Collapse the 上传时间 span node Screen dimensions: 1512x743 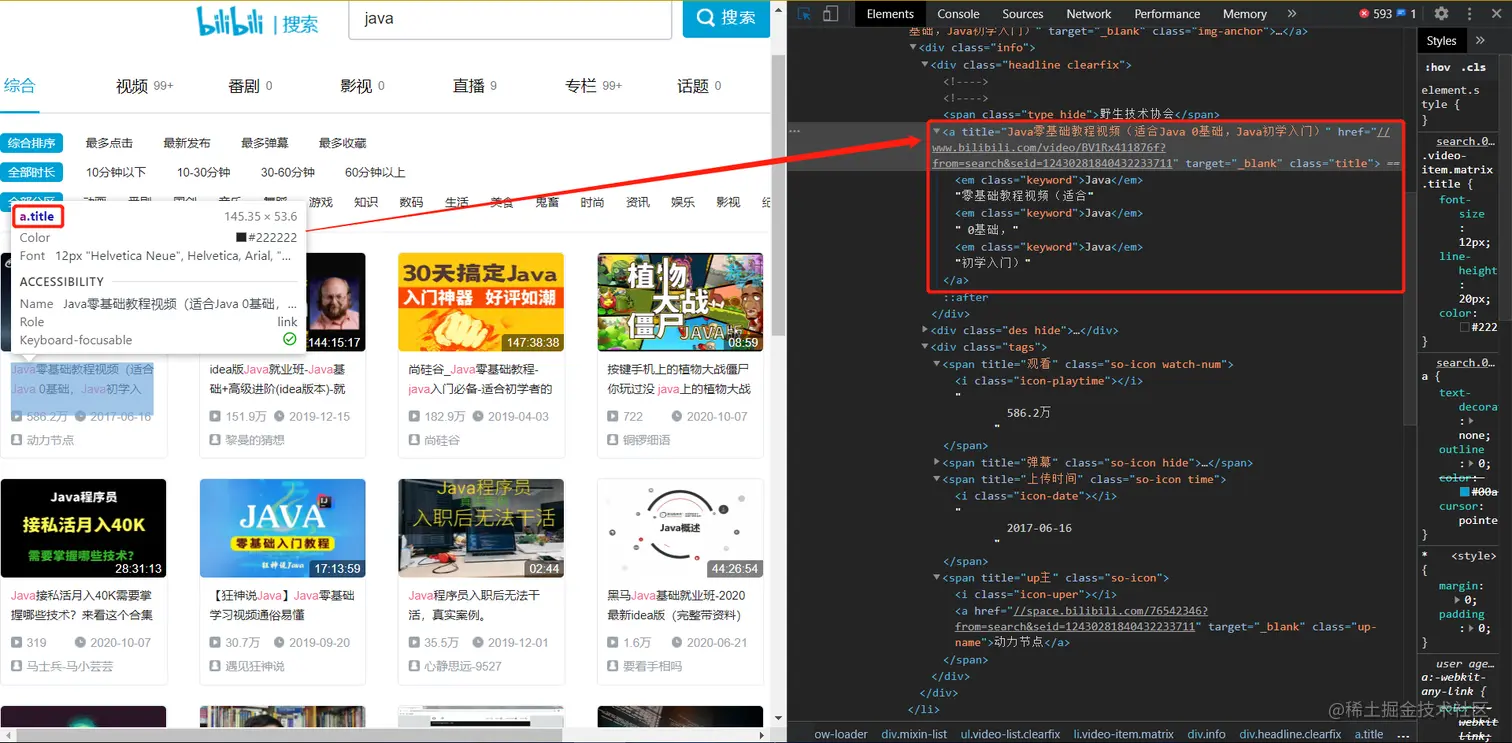point(937,479)
